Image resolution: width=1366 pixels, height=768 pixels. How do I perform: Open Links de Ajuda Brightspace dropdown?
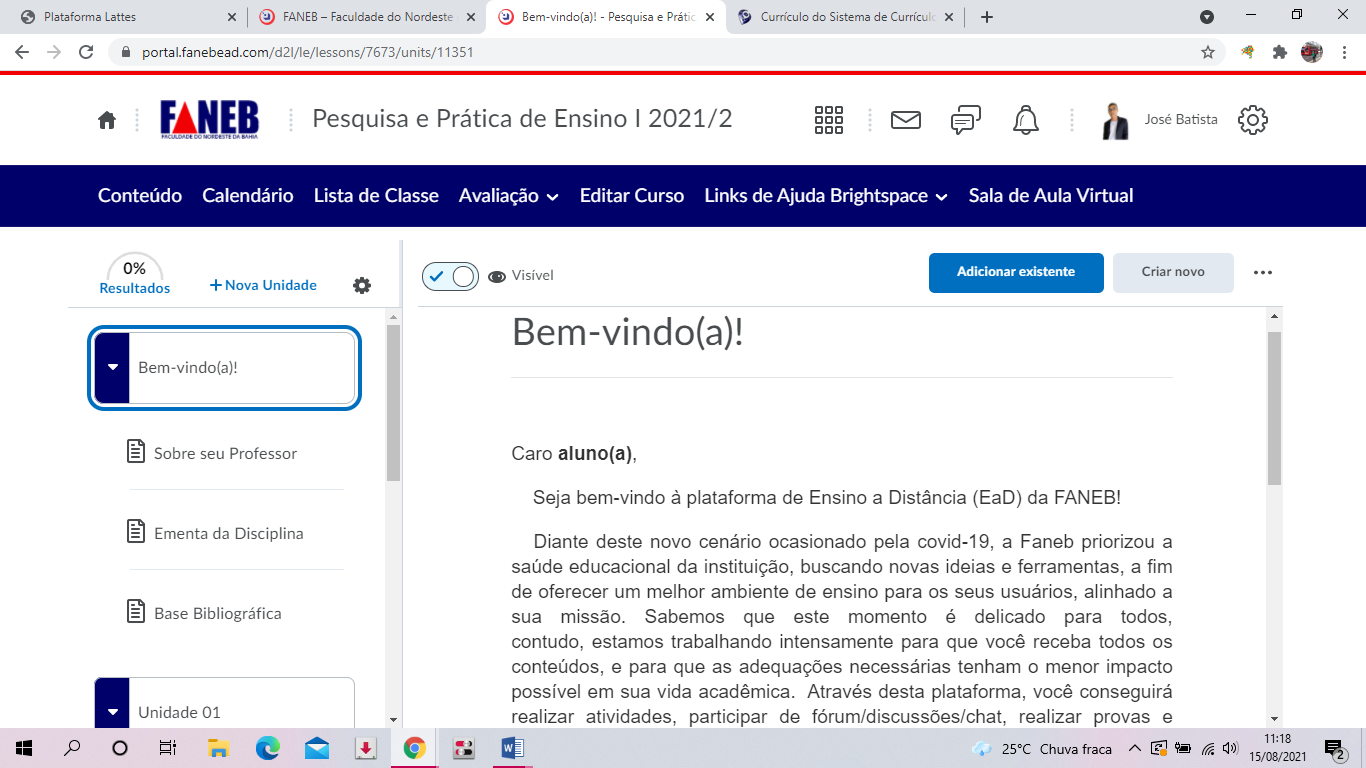(826, 196)
